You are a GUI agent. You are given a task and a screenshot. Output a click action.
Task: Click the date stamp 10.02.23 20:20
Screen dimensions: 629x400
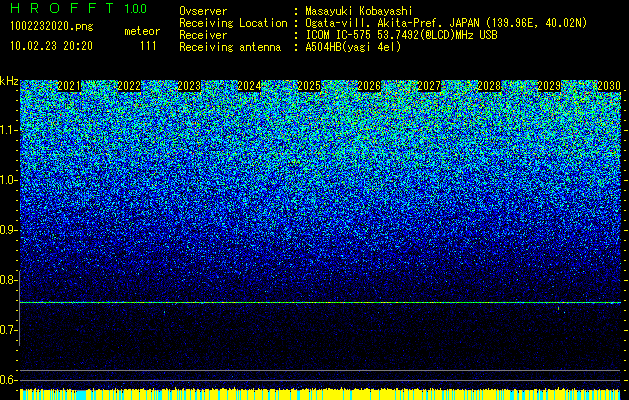[x=51, y=46]
